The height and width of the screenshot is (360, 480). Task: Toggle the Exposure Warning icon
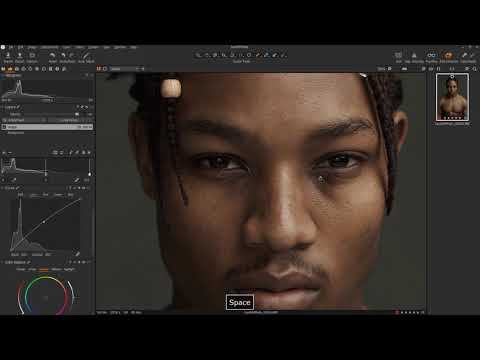point(414,55)
